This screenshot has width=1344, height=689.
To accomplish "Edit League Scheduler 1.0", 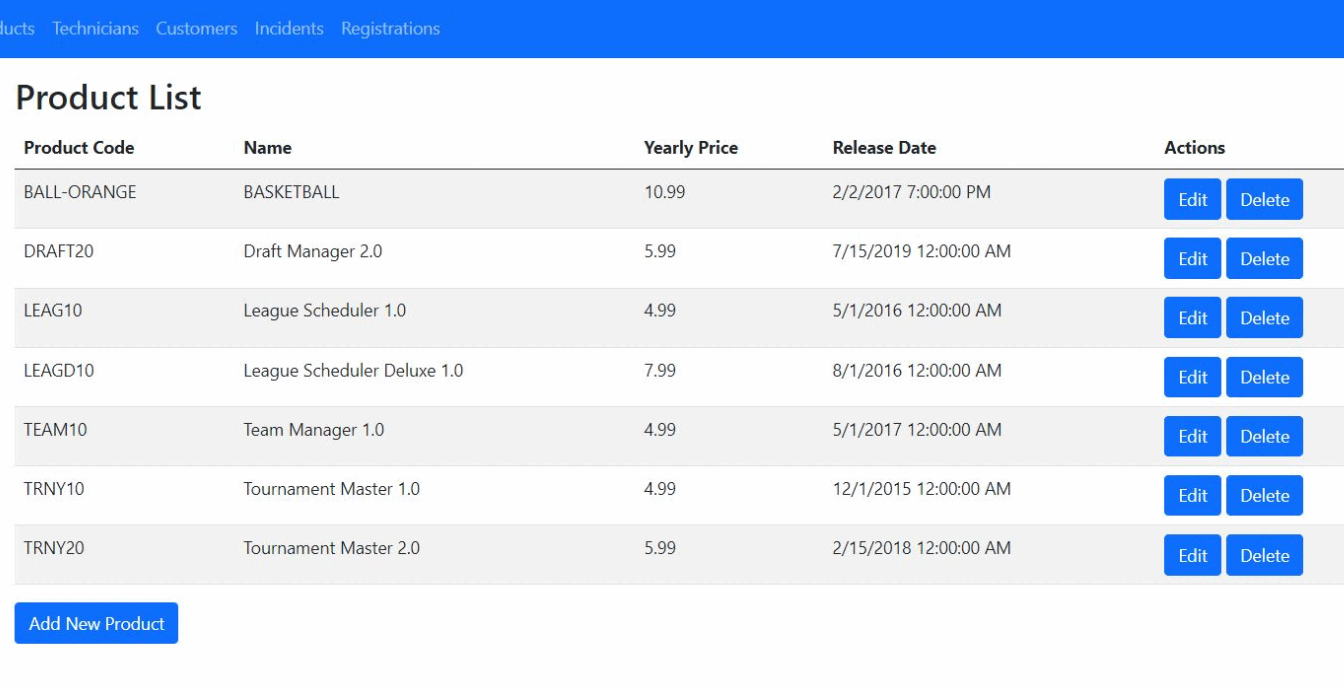I will pos(1192,318).
